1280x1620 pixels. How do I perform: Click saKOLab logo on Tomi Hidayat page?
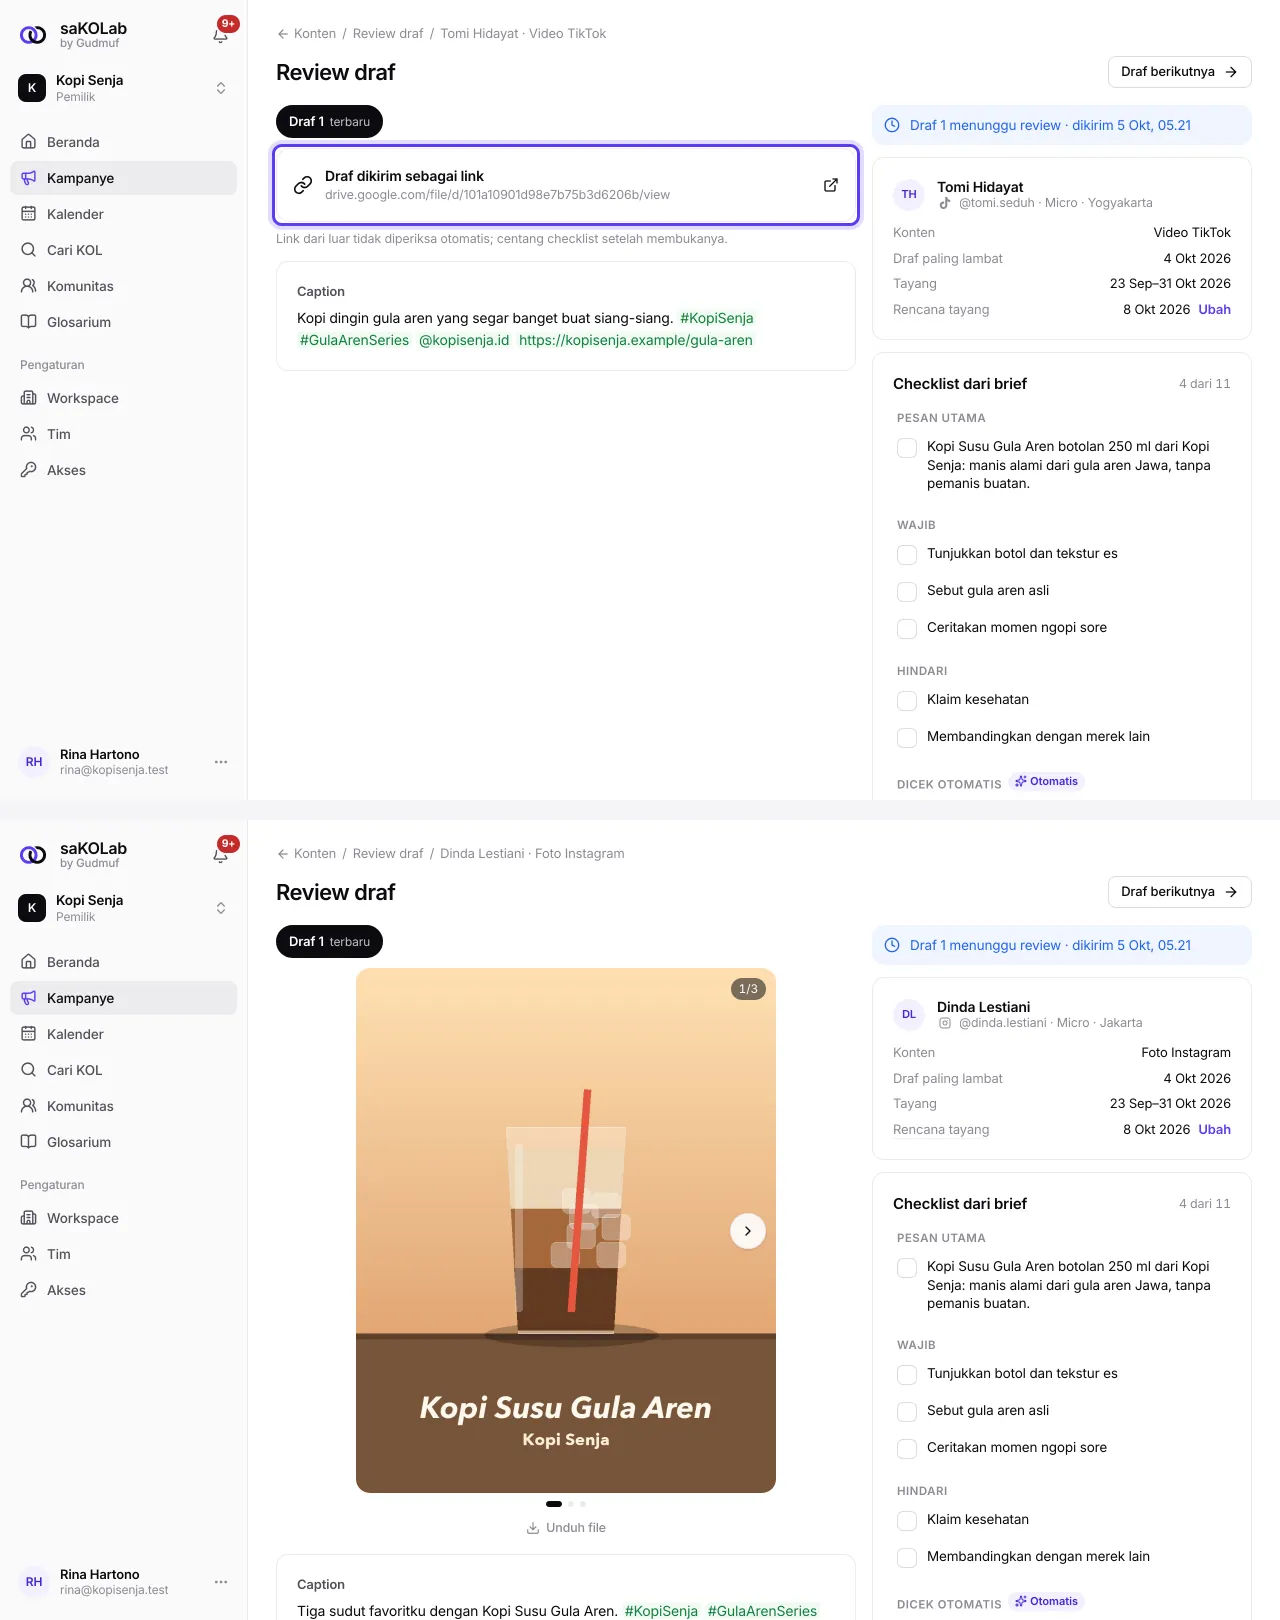pos(33,35)
